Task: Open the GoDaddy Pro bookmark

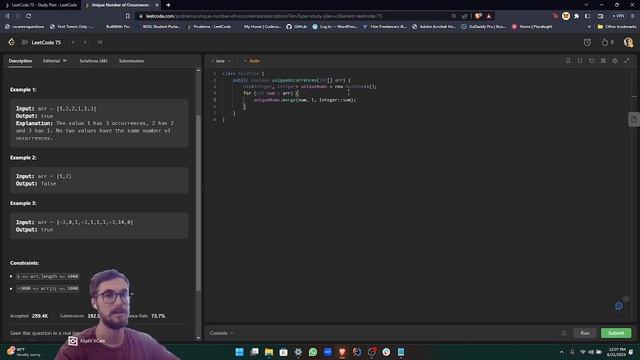Action: point(484,27)
